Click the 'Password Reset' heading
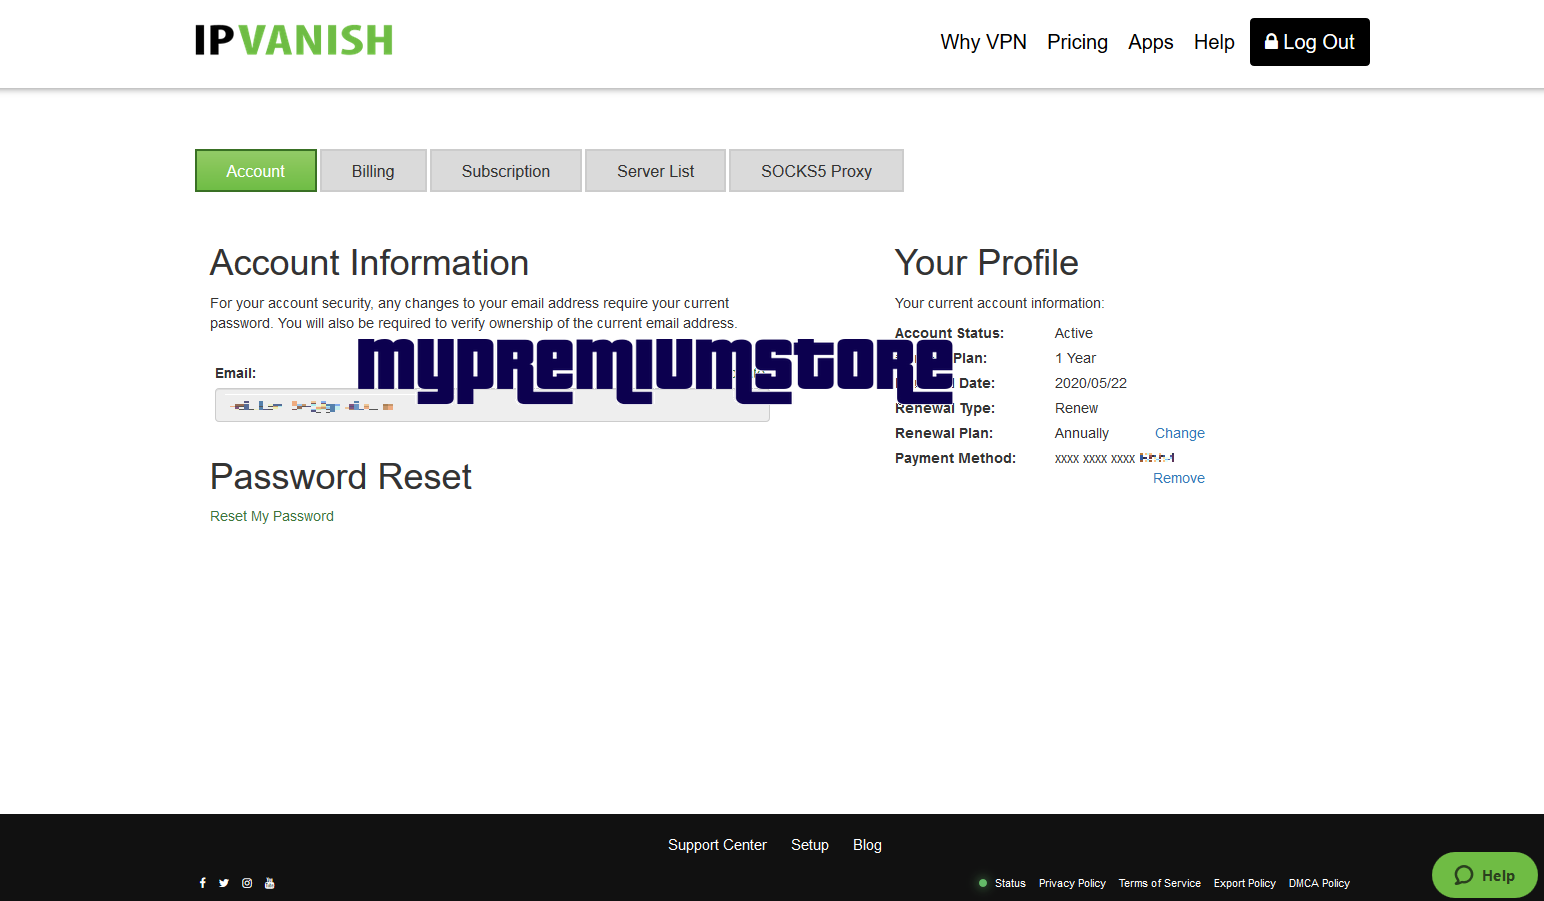The width and height of the screenshot is (1544, 901). click(341, 477)
